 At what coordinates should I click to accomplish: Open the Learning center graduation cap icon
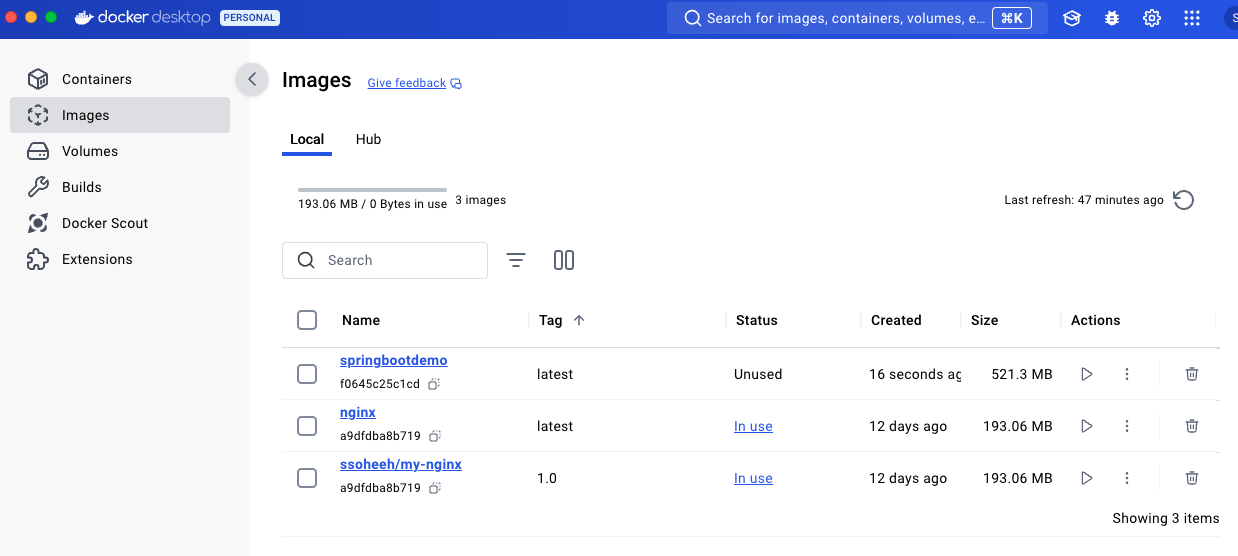[1072, 18]
